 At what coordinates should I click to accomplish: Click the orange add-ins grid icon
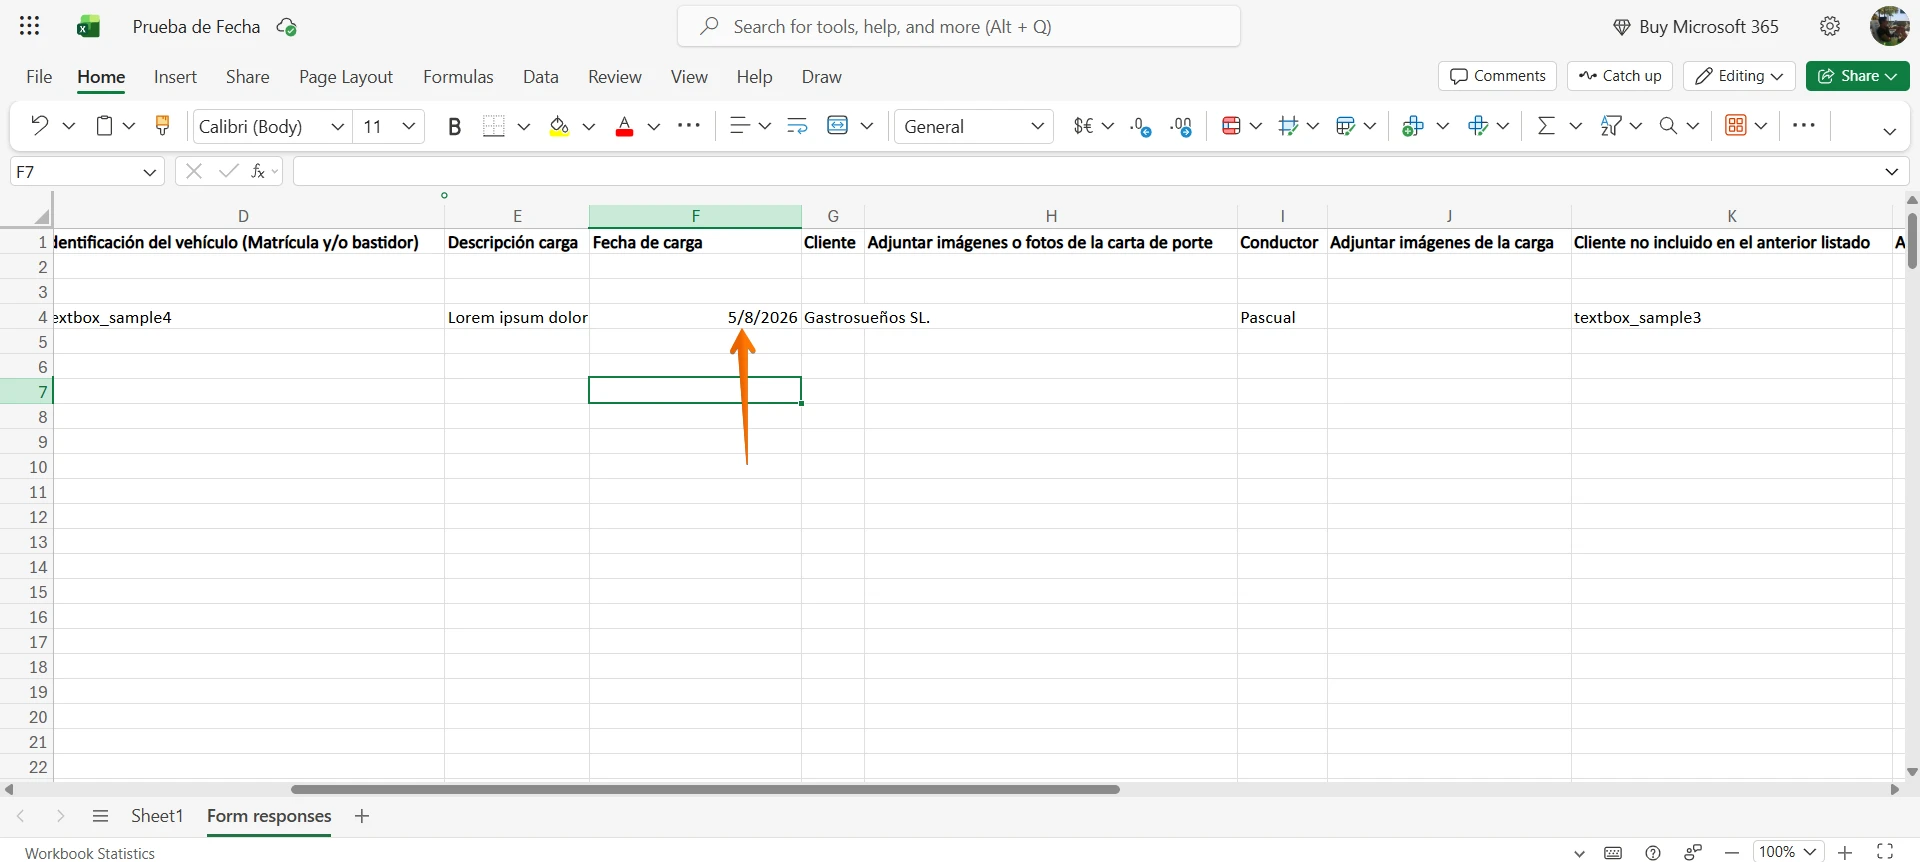(1736, 126)
